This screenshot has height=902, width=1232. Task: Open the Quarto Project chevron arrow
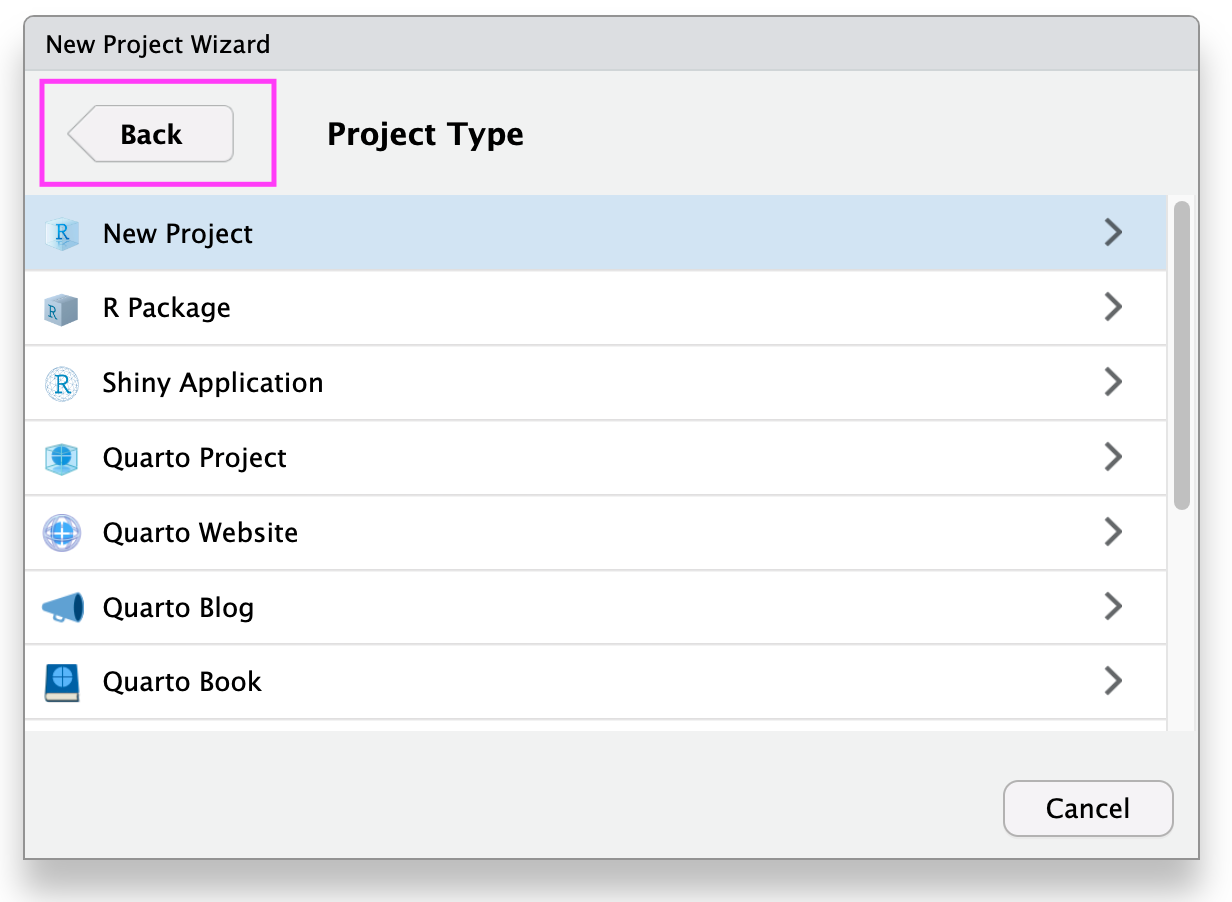pyautogui.click(x=1113, y=457)
